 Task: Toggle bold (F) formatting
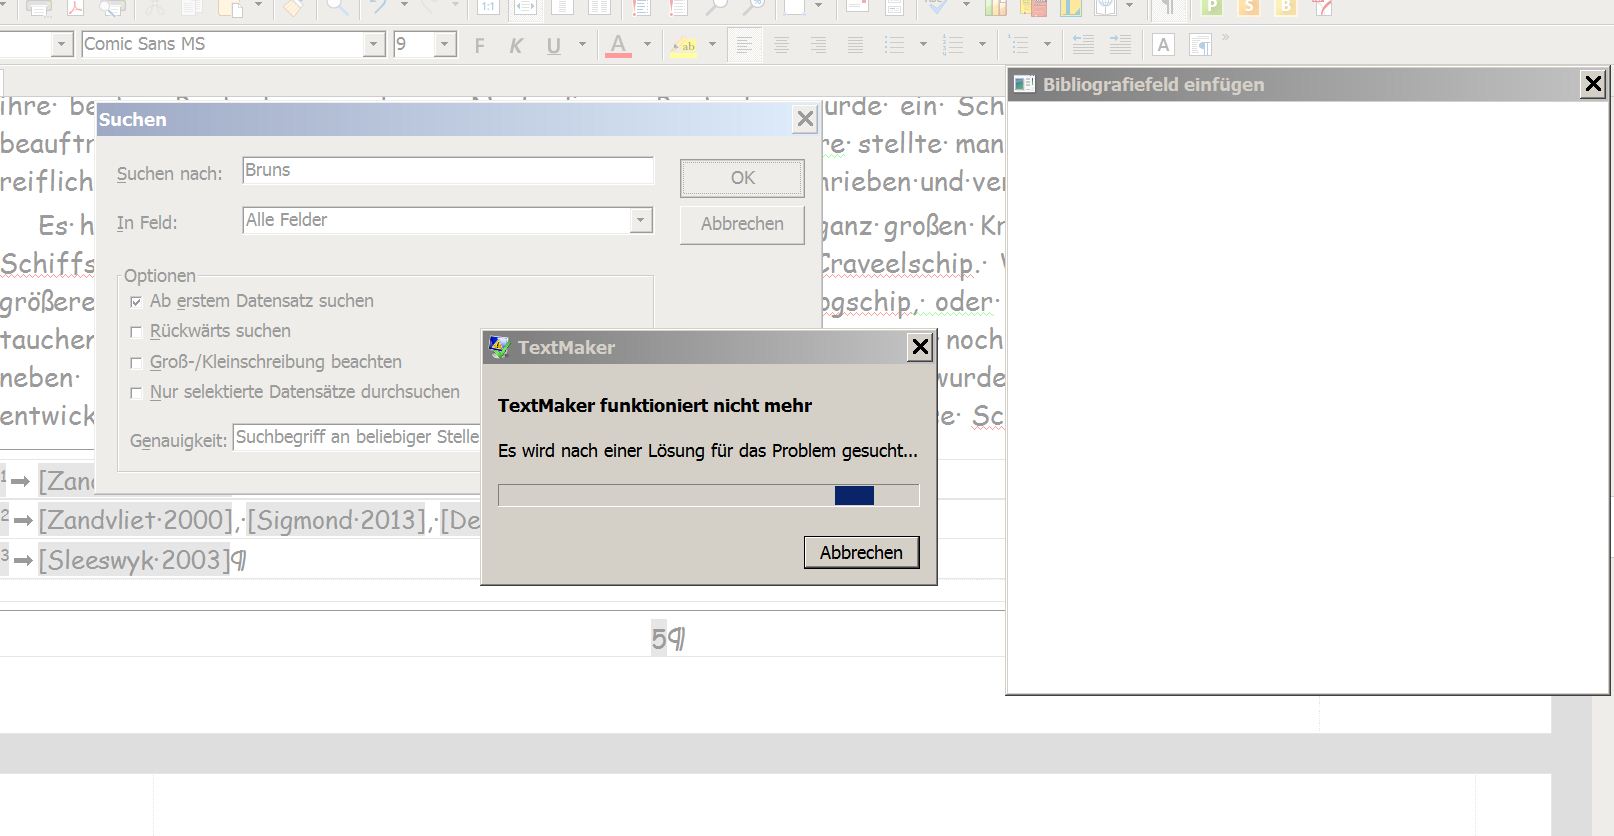[x=480, y=45]
